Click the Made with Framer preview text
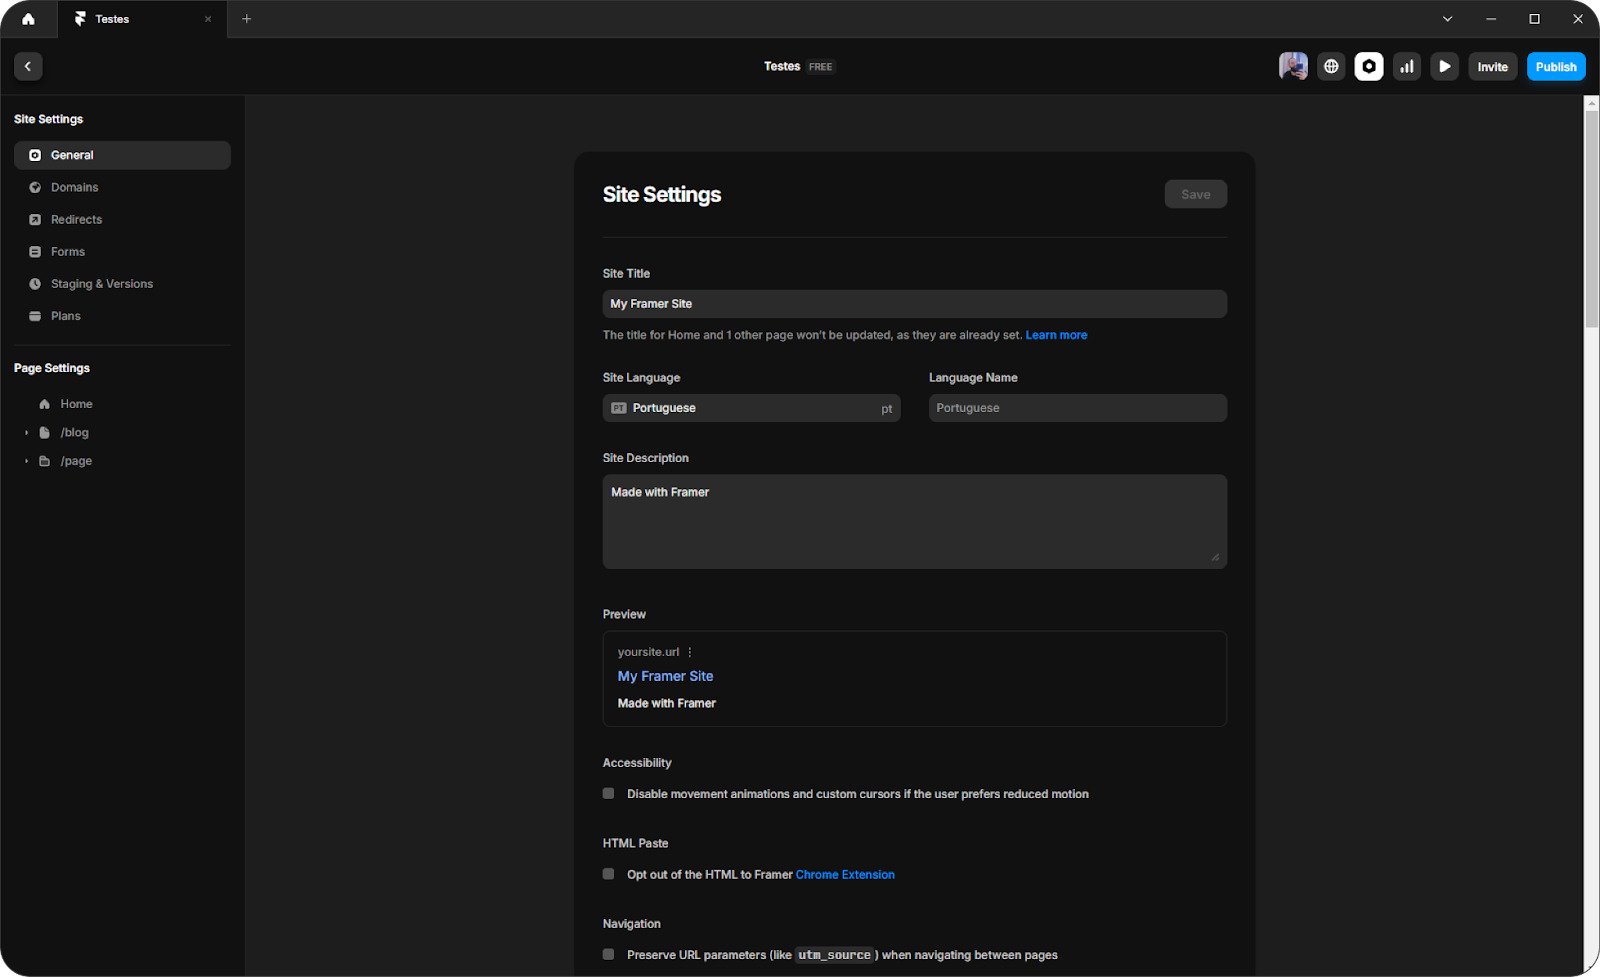The width and height of the screenshot is (1600, 977). [667, 703]
